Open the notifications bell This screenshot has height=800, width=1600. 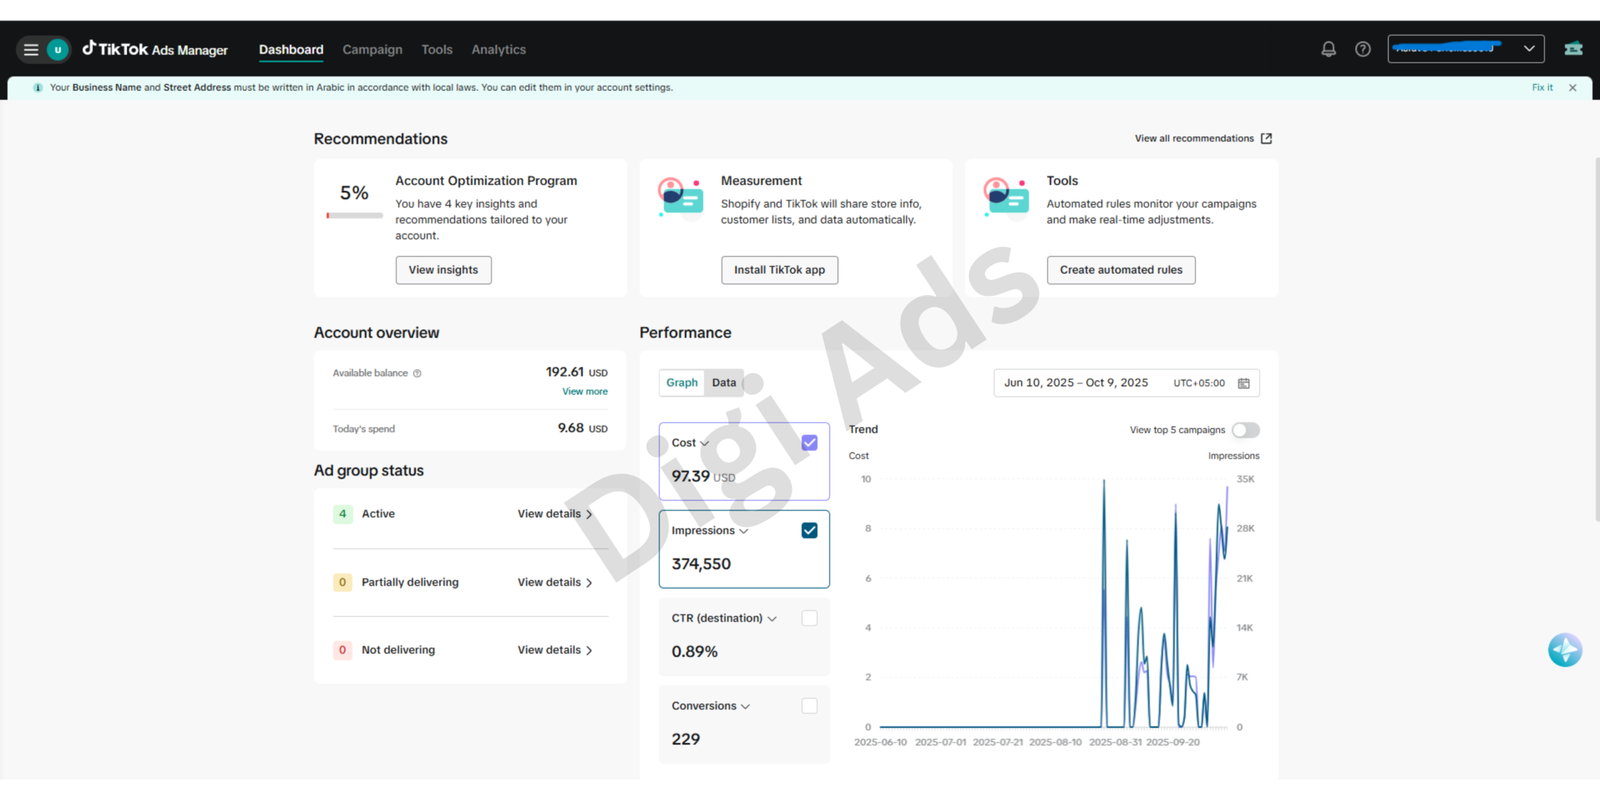pyautogui.click(x=1328, y=49)
